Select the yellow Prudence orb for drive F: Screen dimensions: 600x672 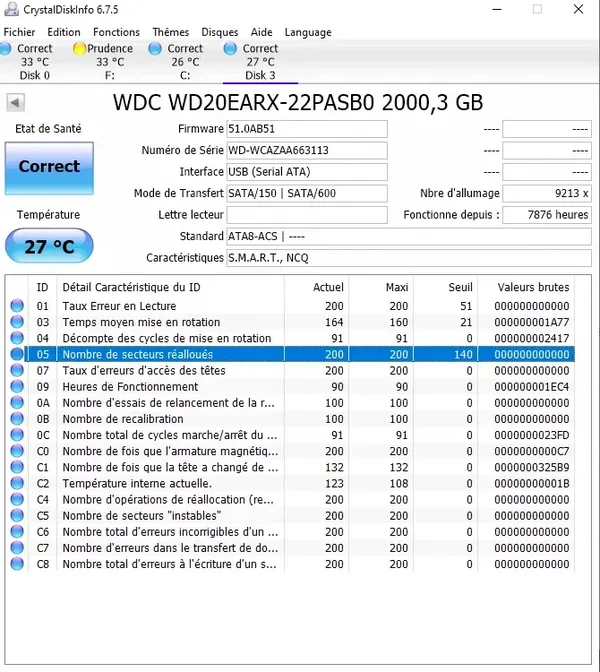[79, 48]
